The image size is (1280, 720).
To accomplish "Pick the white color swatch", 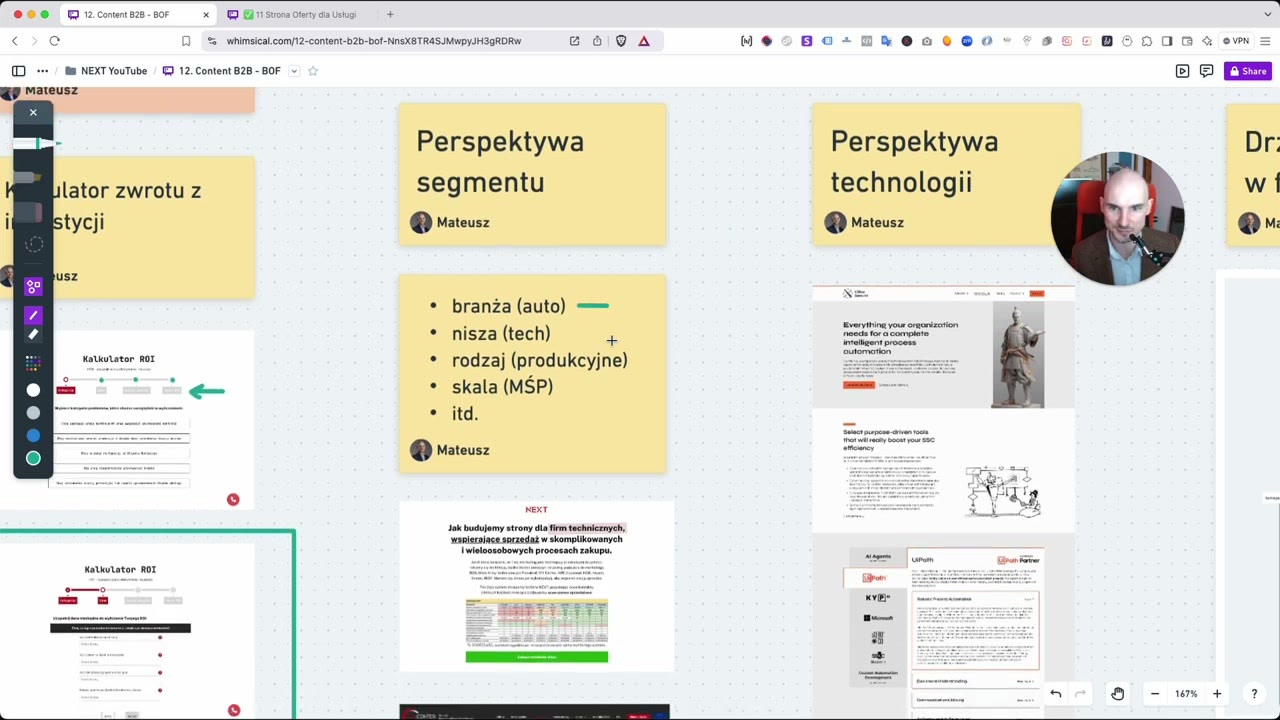I will 33,390.
